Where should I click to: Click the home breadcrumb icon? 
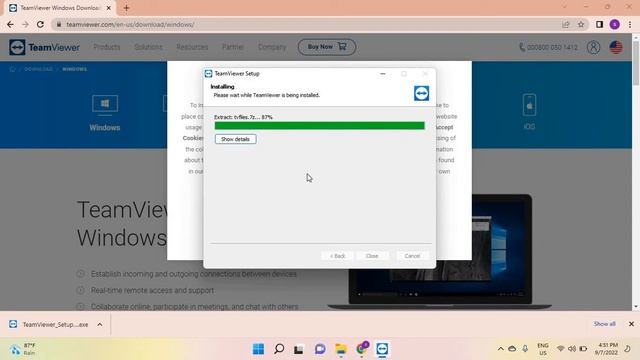point(12,69)
